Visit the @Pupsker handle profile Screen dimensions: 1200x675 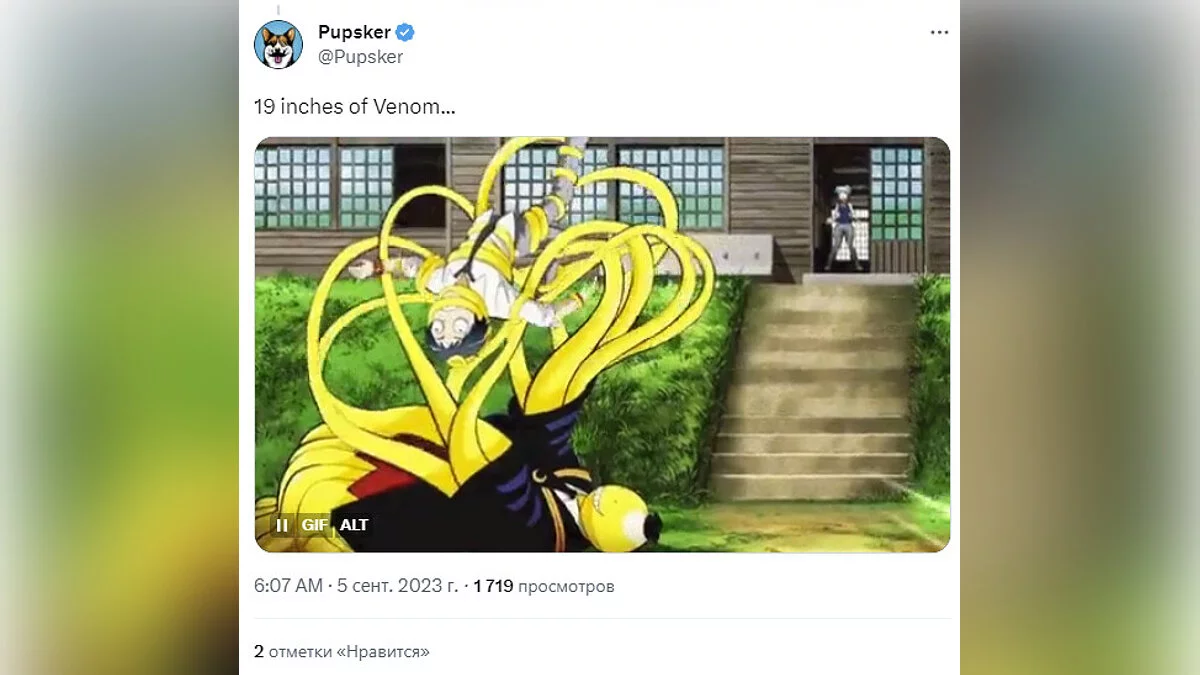click(360, 57)
